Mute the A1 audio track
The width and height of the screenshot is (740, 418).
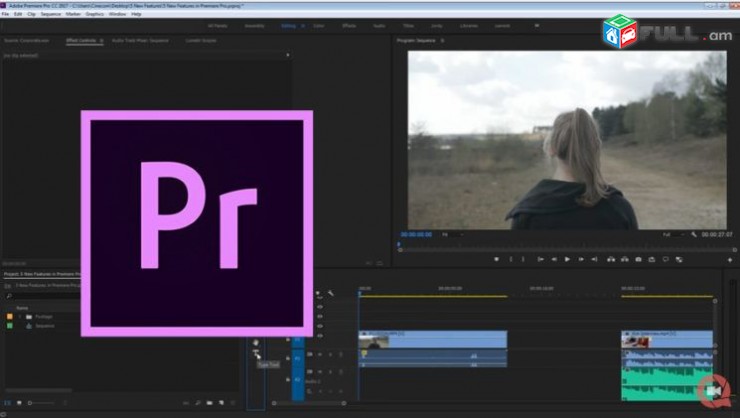tap(320, 354)
